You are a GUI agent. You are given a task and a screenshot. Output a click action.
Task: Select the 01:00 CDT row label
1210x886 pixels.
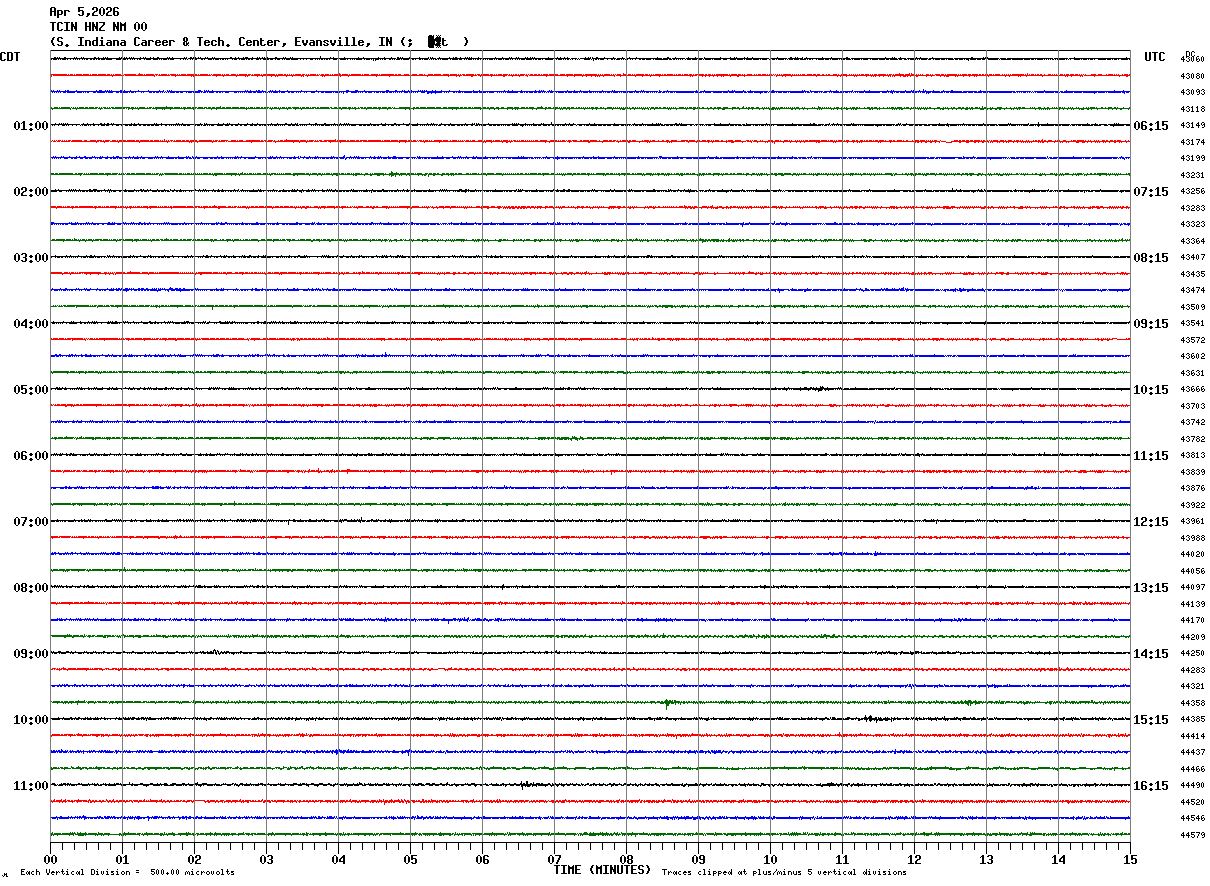pos(30,126)
